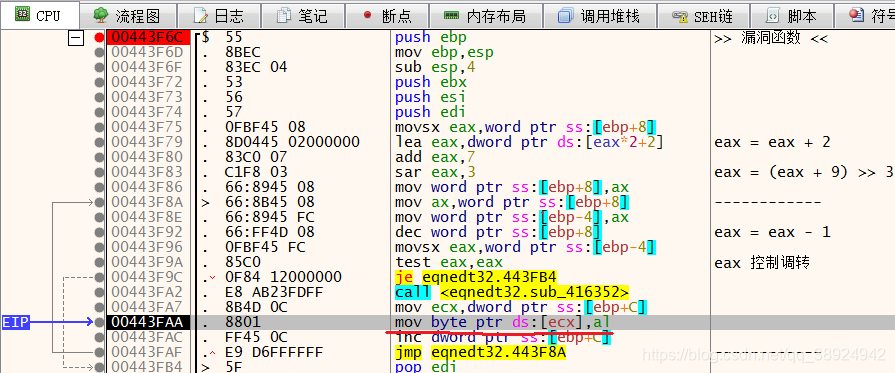Select address 00443FAC
Screen dimensions: 895x373
point(148,337)
